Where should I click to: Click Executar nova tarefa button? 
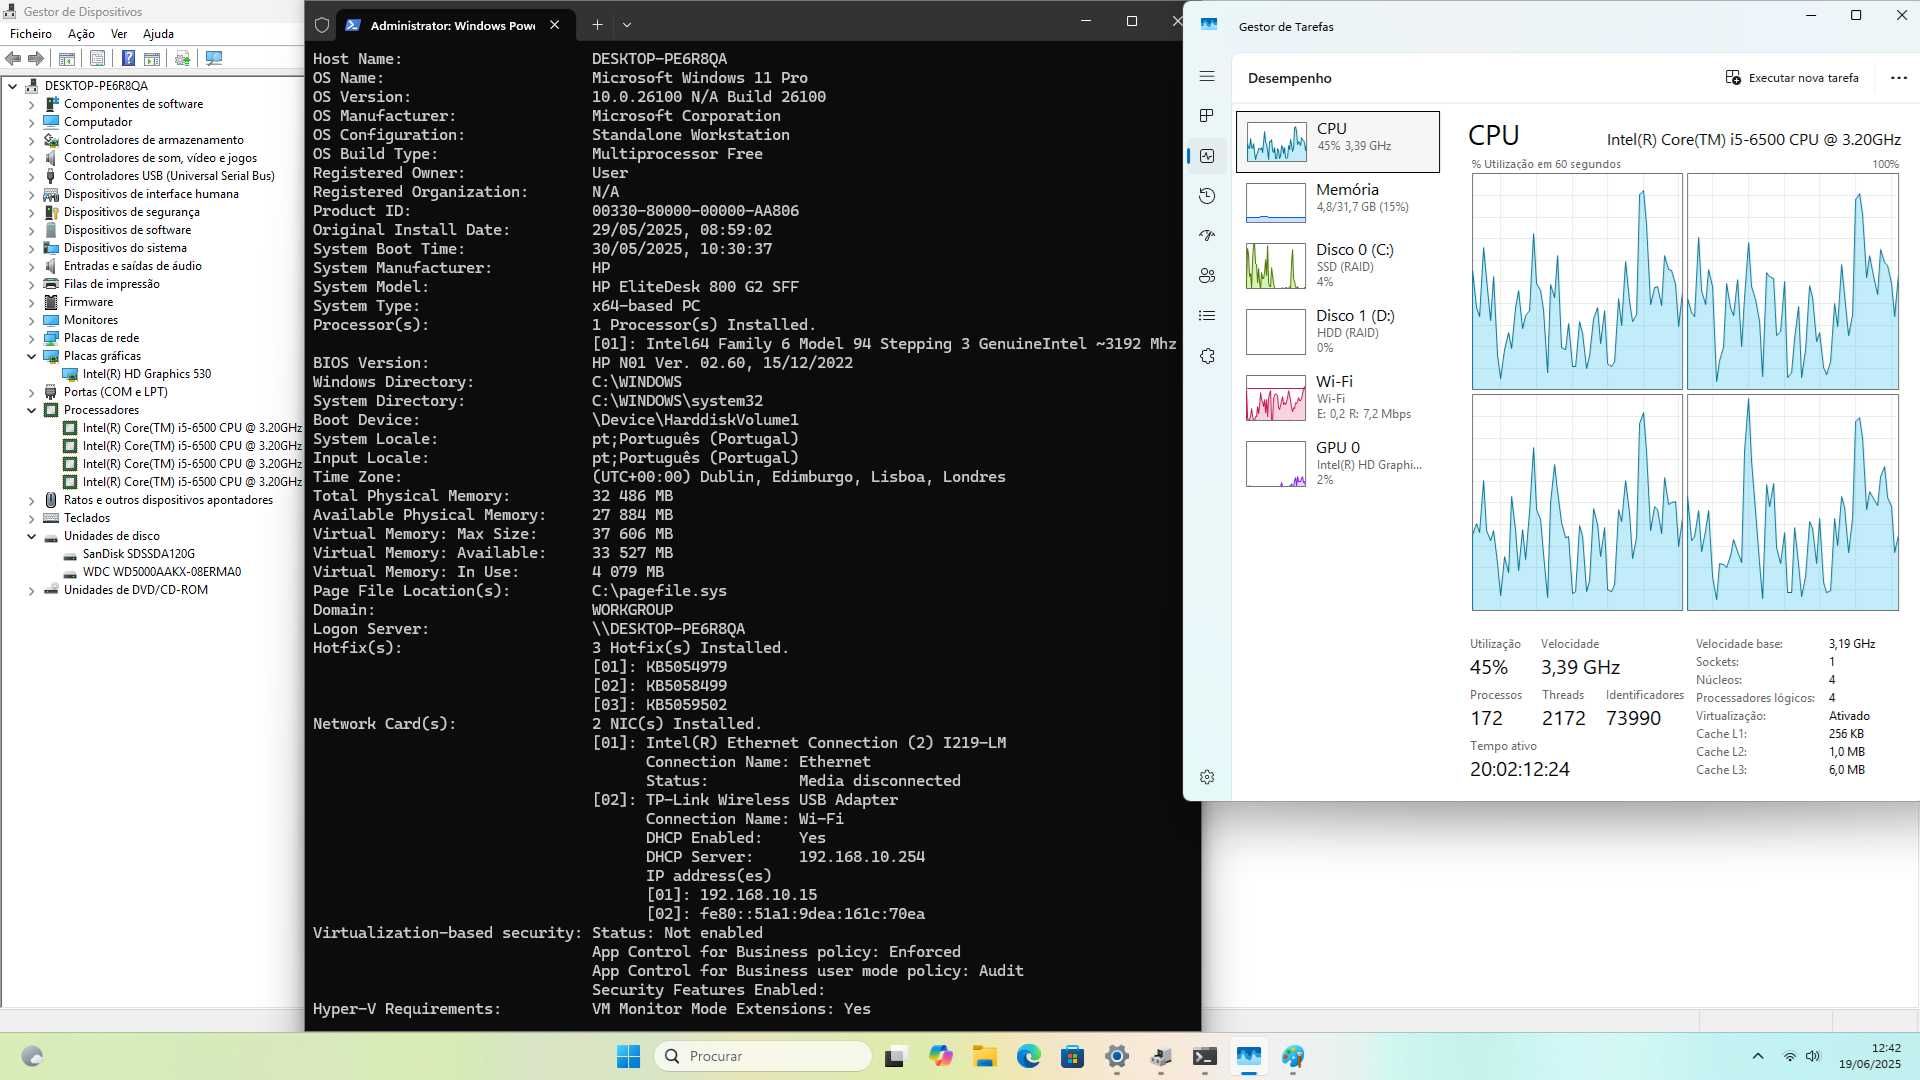[1792, 78]
